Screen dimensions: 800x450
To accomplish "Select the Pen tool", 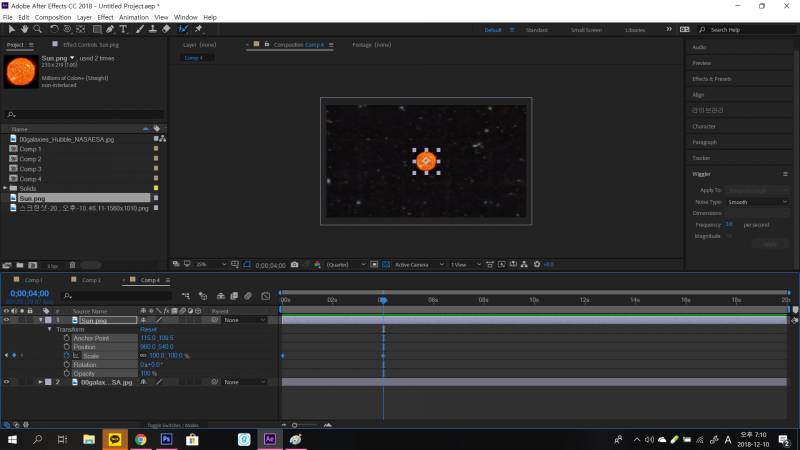I will (110, 29).
